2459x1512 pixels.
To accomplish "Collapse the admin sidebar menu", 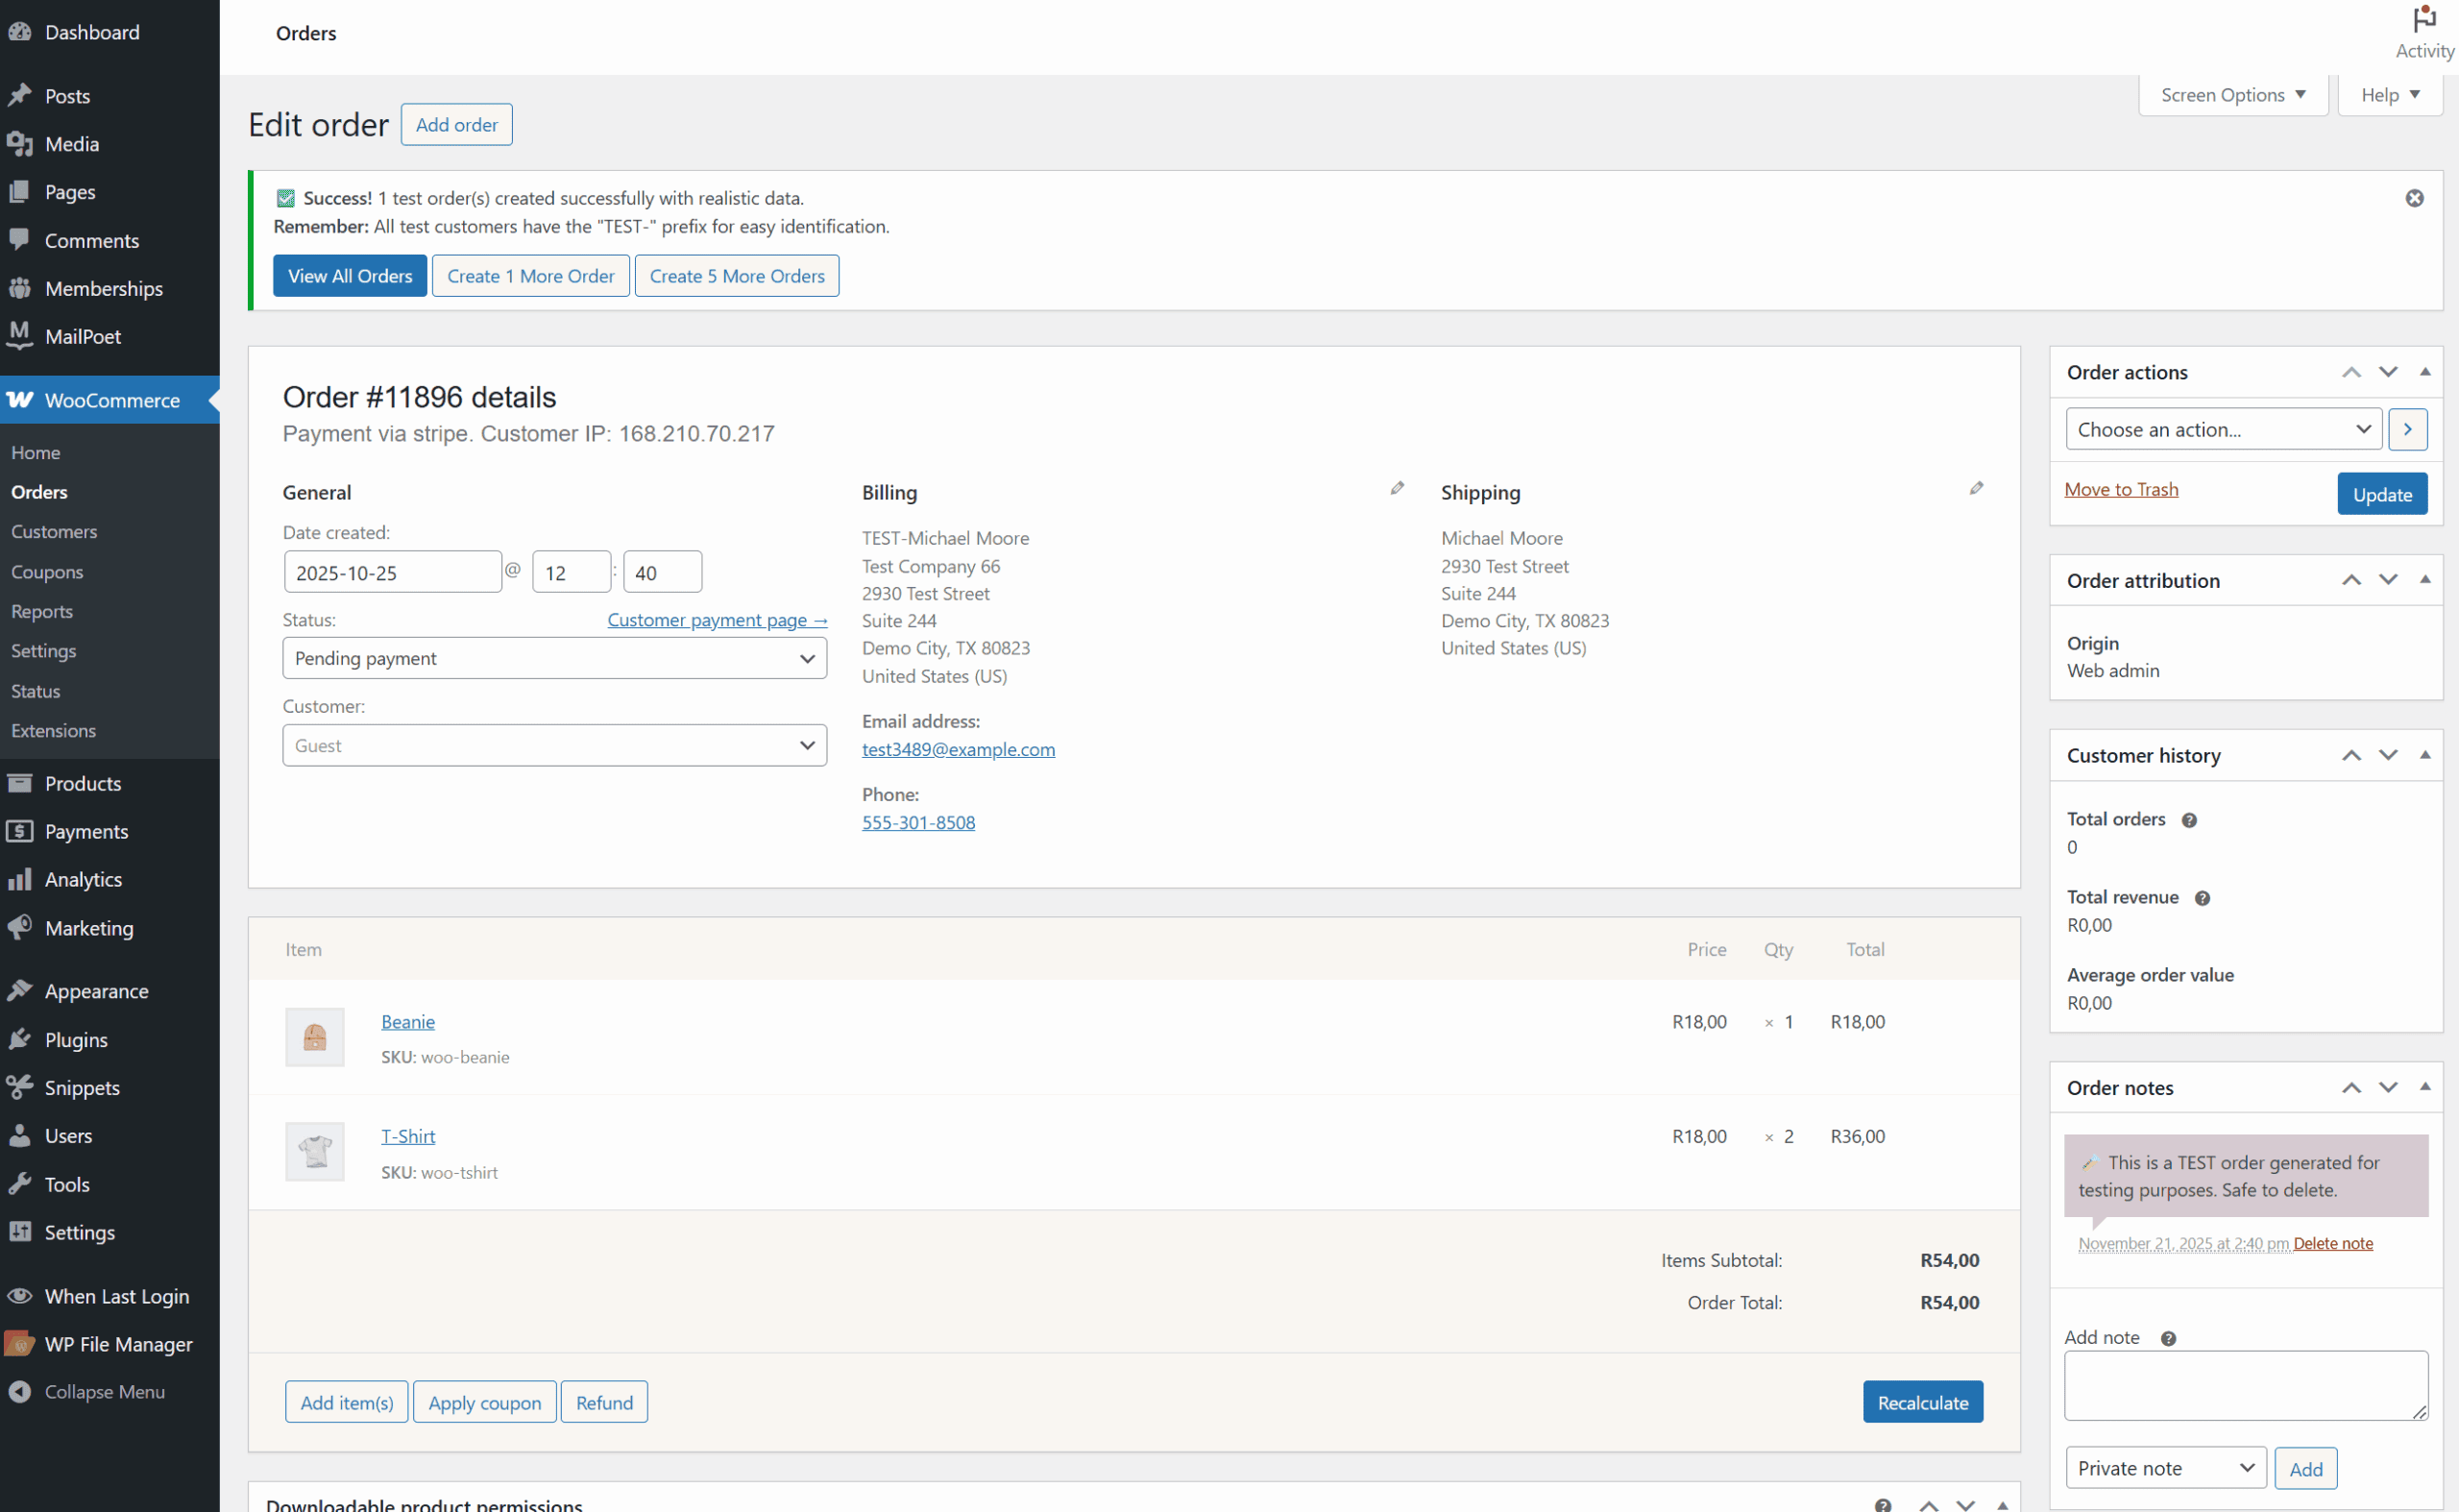I will (x=19, y=1391).
